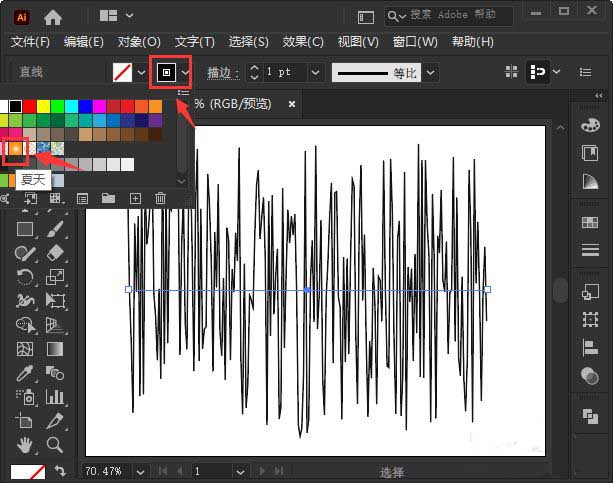Expand the snap options dropdown arrow
Screen dimensions: 613x483
(556, 72)
